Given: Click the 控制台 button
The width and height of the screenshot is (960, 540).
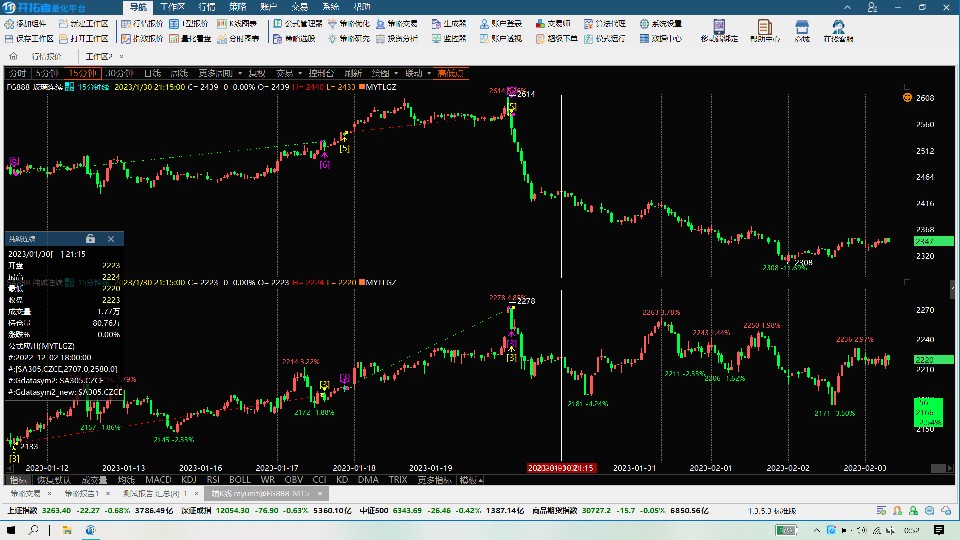Looking at the screenshot, I should coord(321,73).
